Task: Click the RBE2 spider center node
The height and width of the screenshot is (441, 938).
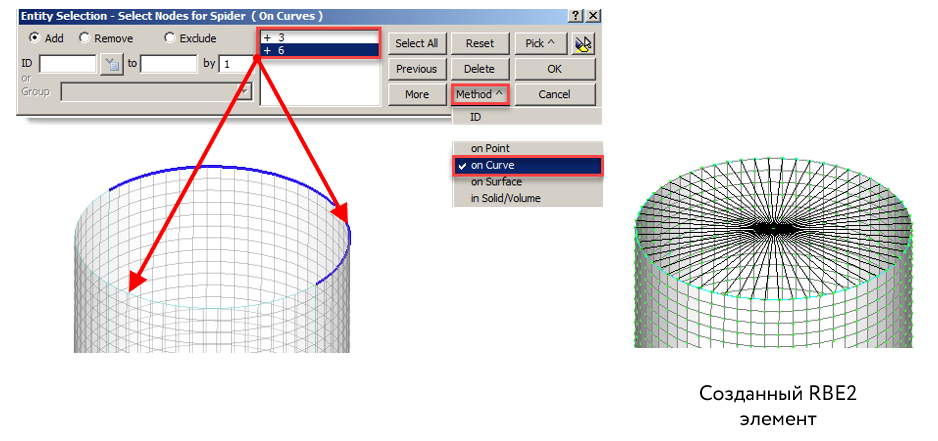Action: pyautogui.click(x=773, y=228)
